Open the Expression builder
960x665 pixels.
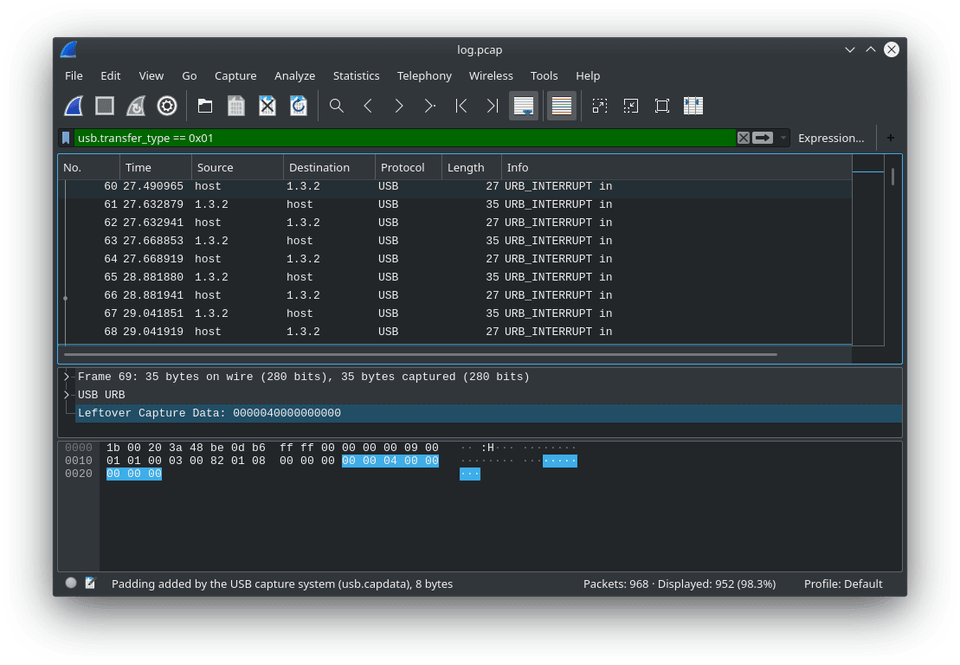[x=831, y=138]
